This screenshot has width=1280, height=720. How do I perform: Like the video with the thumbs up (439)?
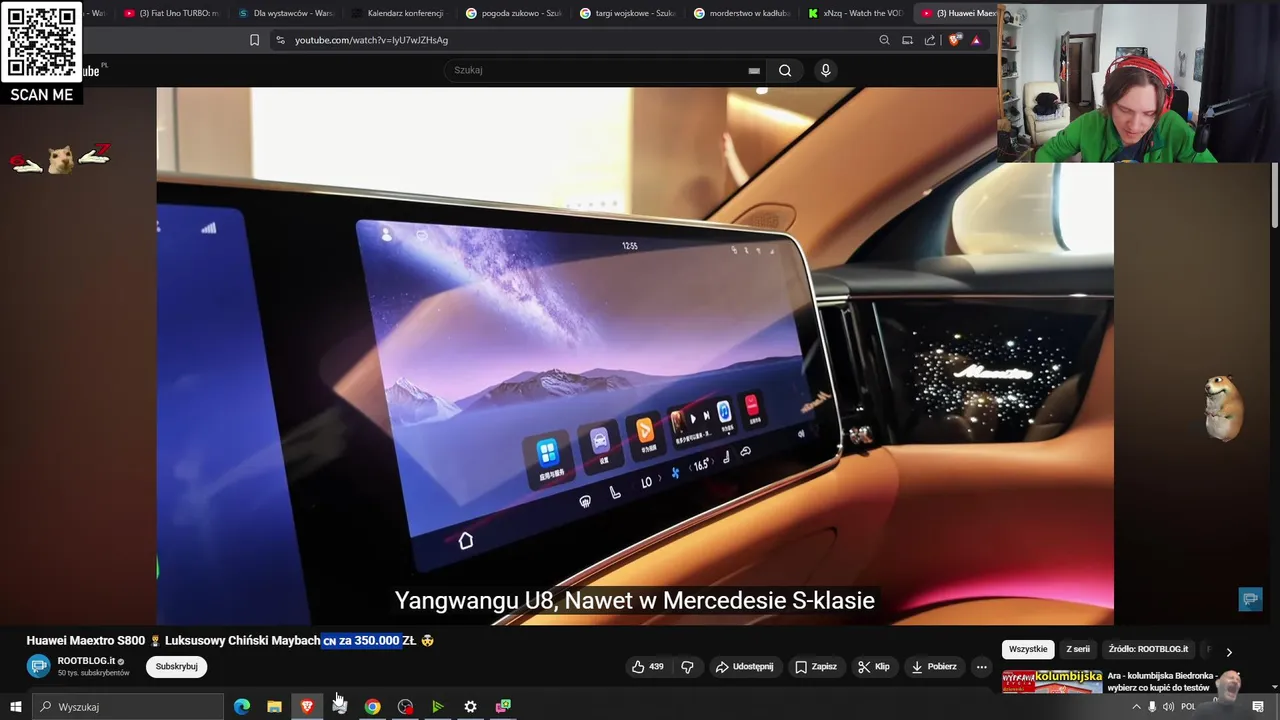pos(647,667)
